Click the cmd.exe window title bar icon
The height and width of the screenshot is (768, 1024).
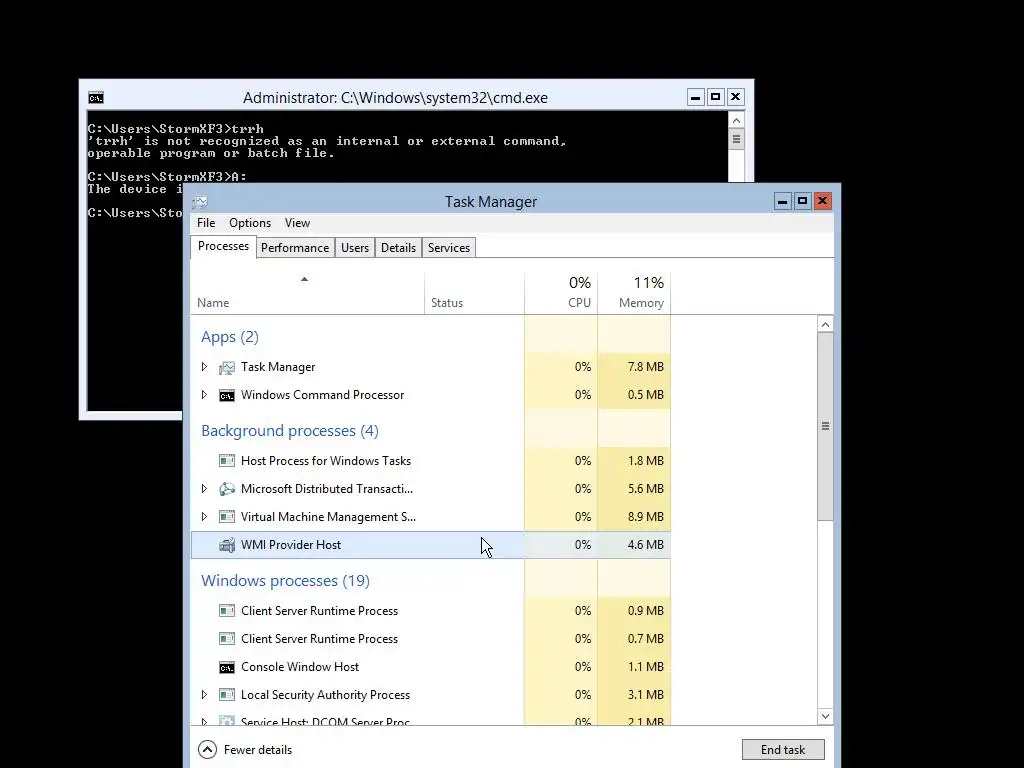(96, 98)
